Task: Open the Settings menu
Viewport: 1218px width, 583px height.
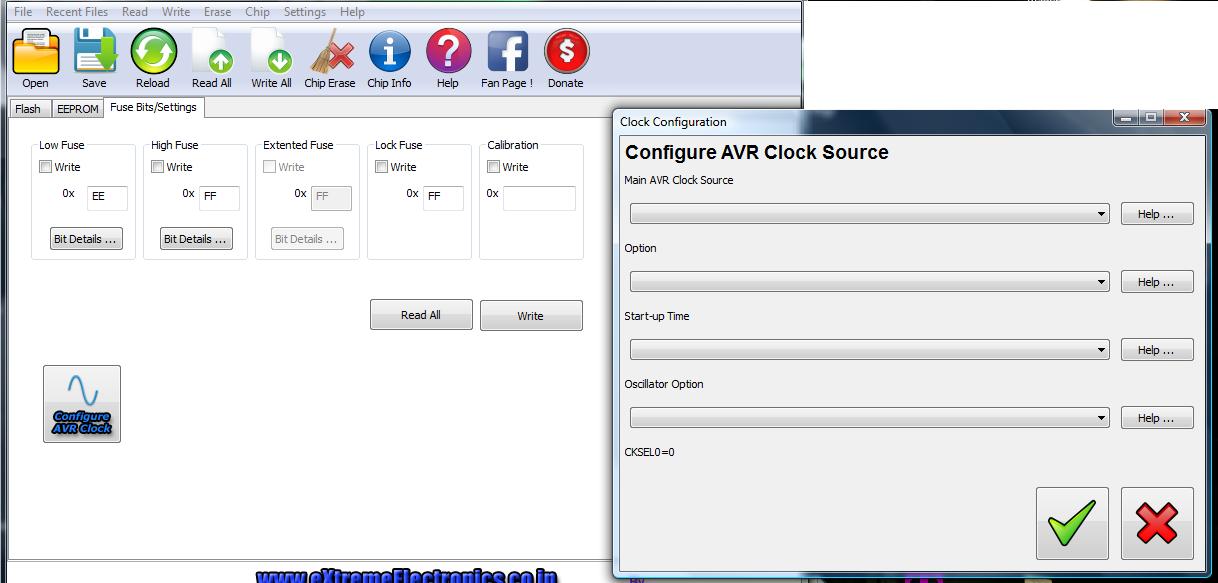Action: point(305,12)
